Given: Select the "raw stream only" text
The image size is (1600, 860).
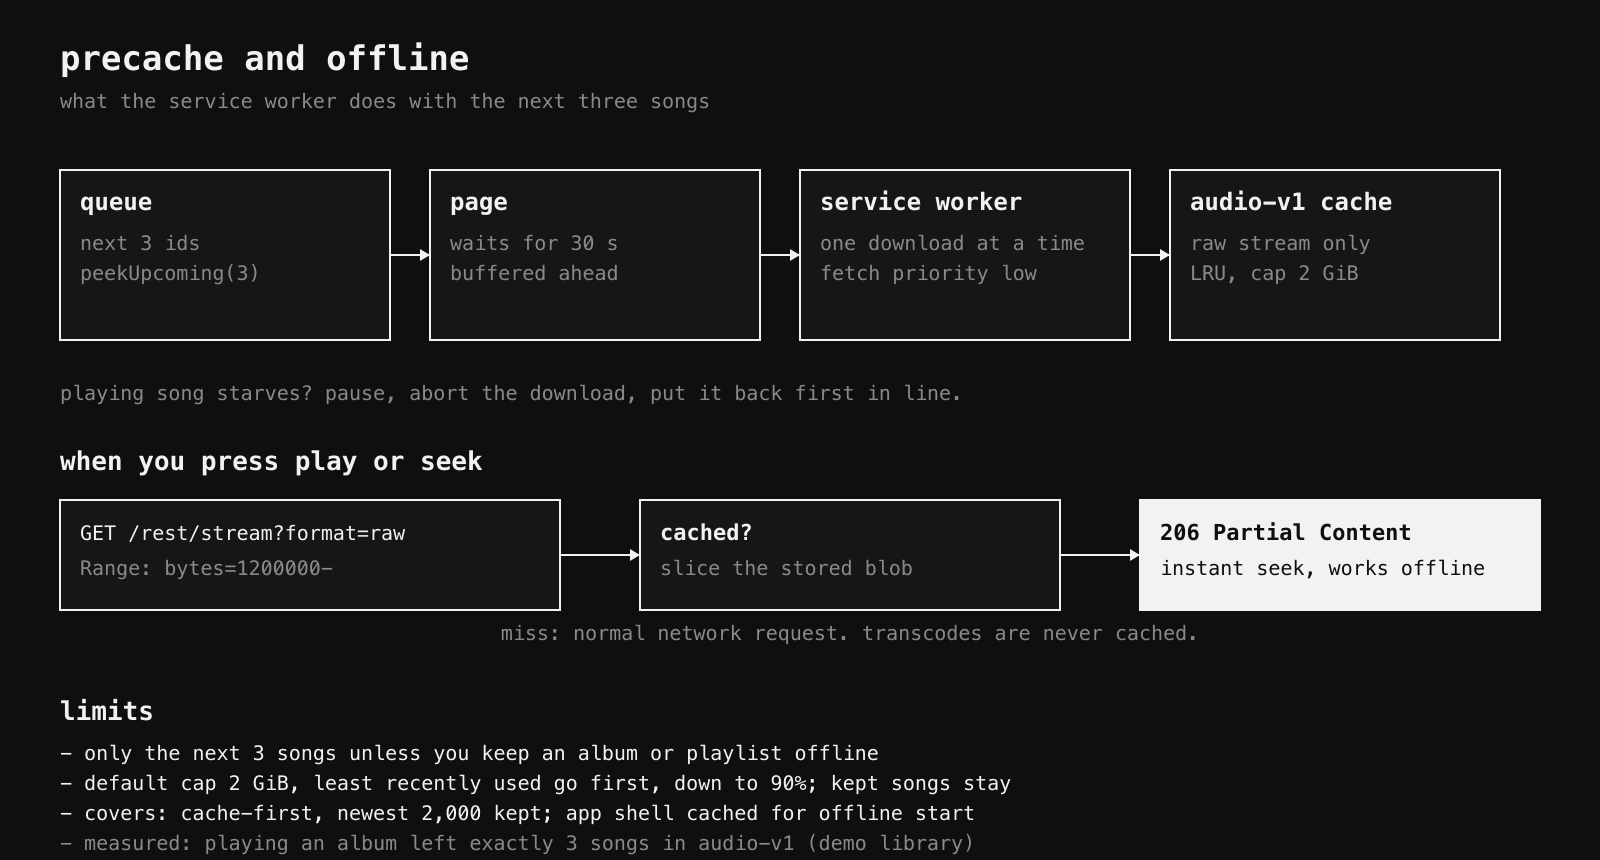Looking at the screenshot, I should click(x=1280, y=243).
